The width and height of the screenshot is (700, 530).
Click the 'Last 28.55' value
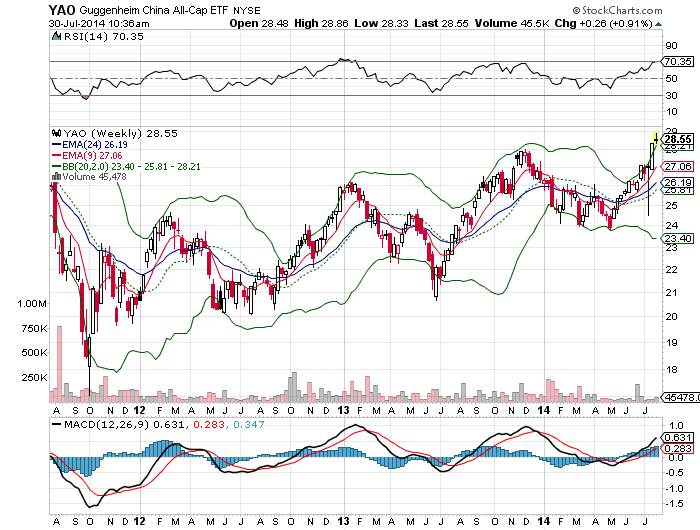(441, 23)
